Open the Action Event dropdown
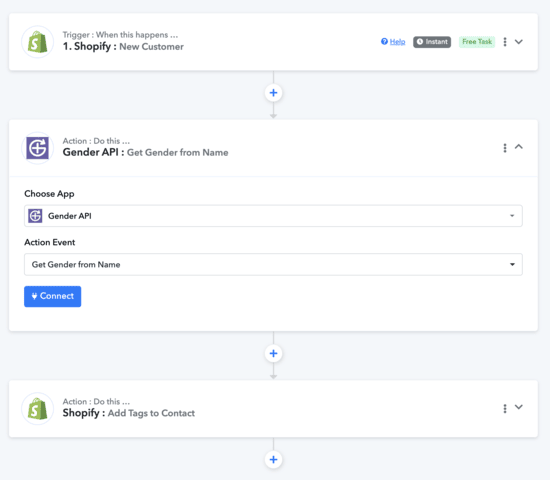The width and height of the screenshot is (550, 480). (273, 264)
